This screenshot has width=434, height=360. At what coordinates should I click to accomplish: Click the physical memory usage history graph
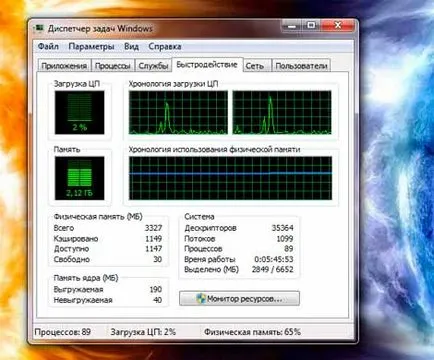(x=230, y=178)
